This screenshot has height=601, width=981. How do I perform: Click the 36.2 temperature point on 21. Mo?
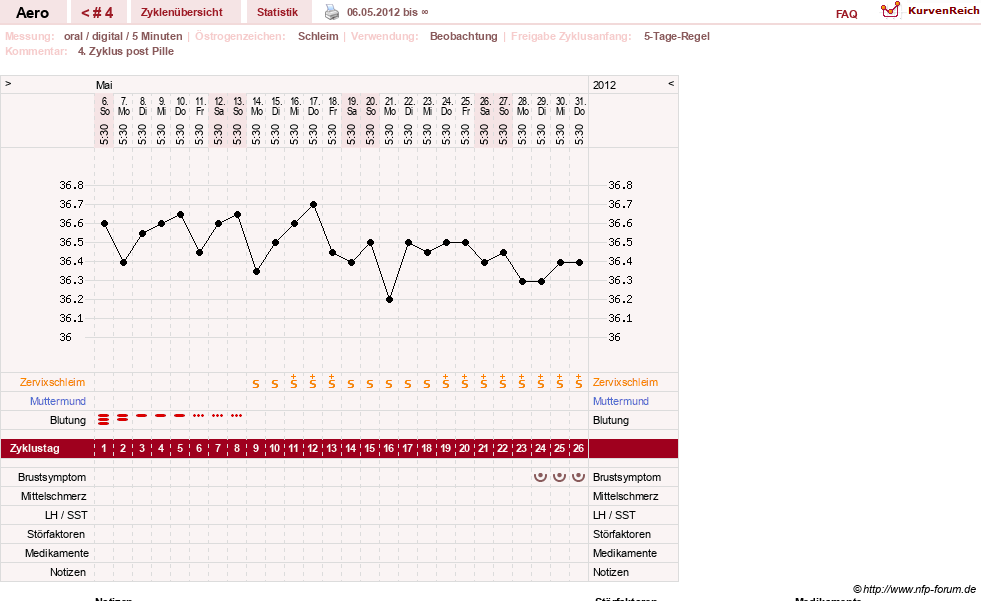click(x=389, y=300)
